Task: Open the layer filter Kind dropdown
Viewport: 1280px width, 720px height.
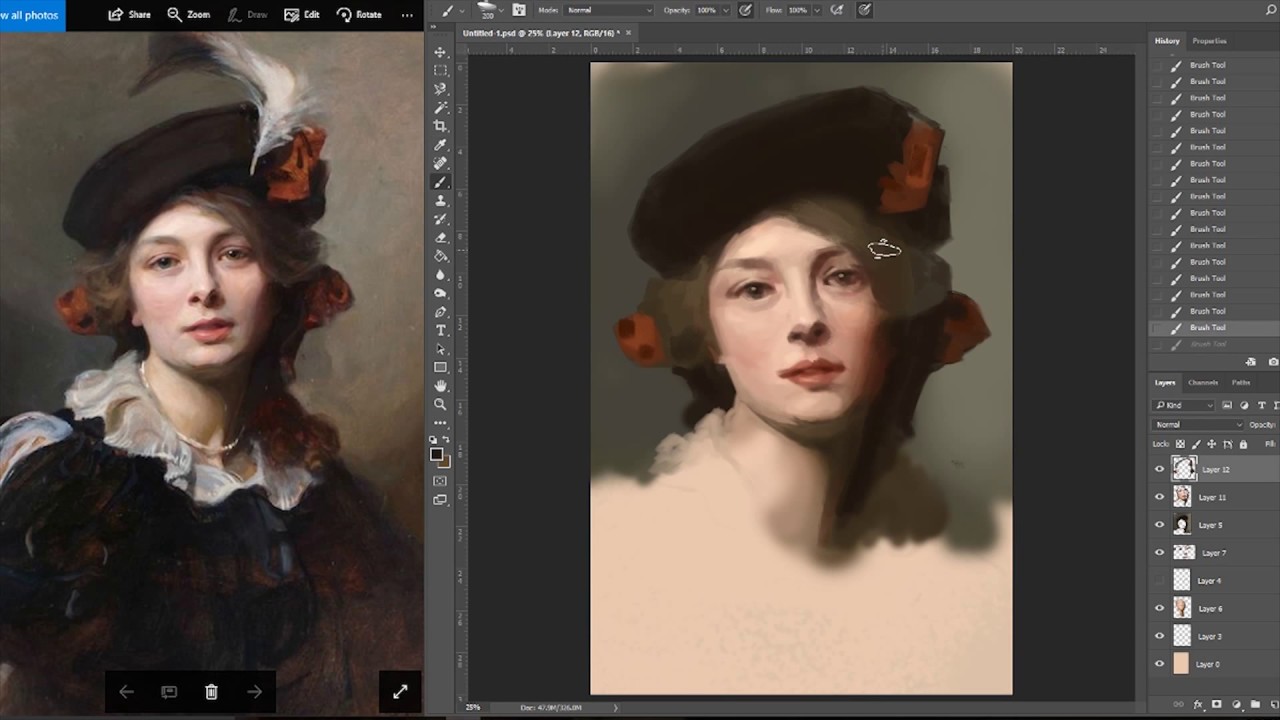Action: pyautogui.click(x=1183, y=405)
